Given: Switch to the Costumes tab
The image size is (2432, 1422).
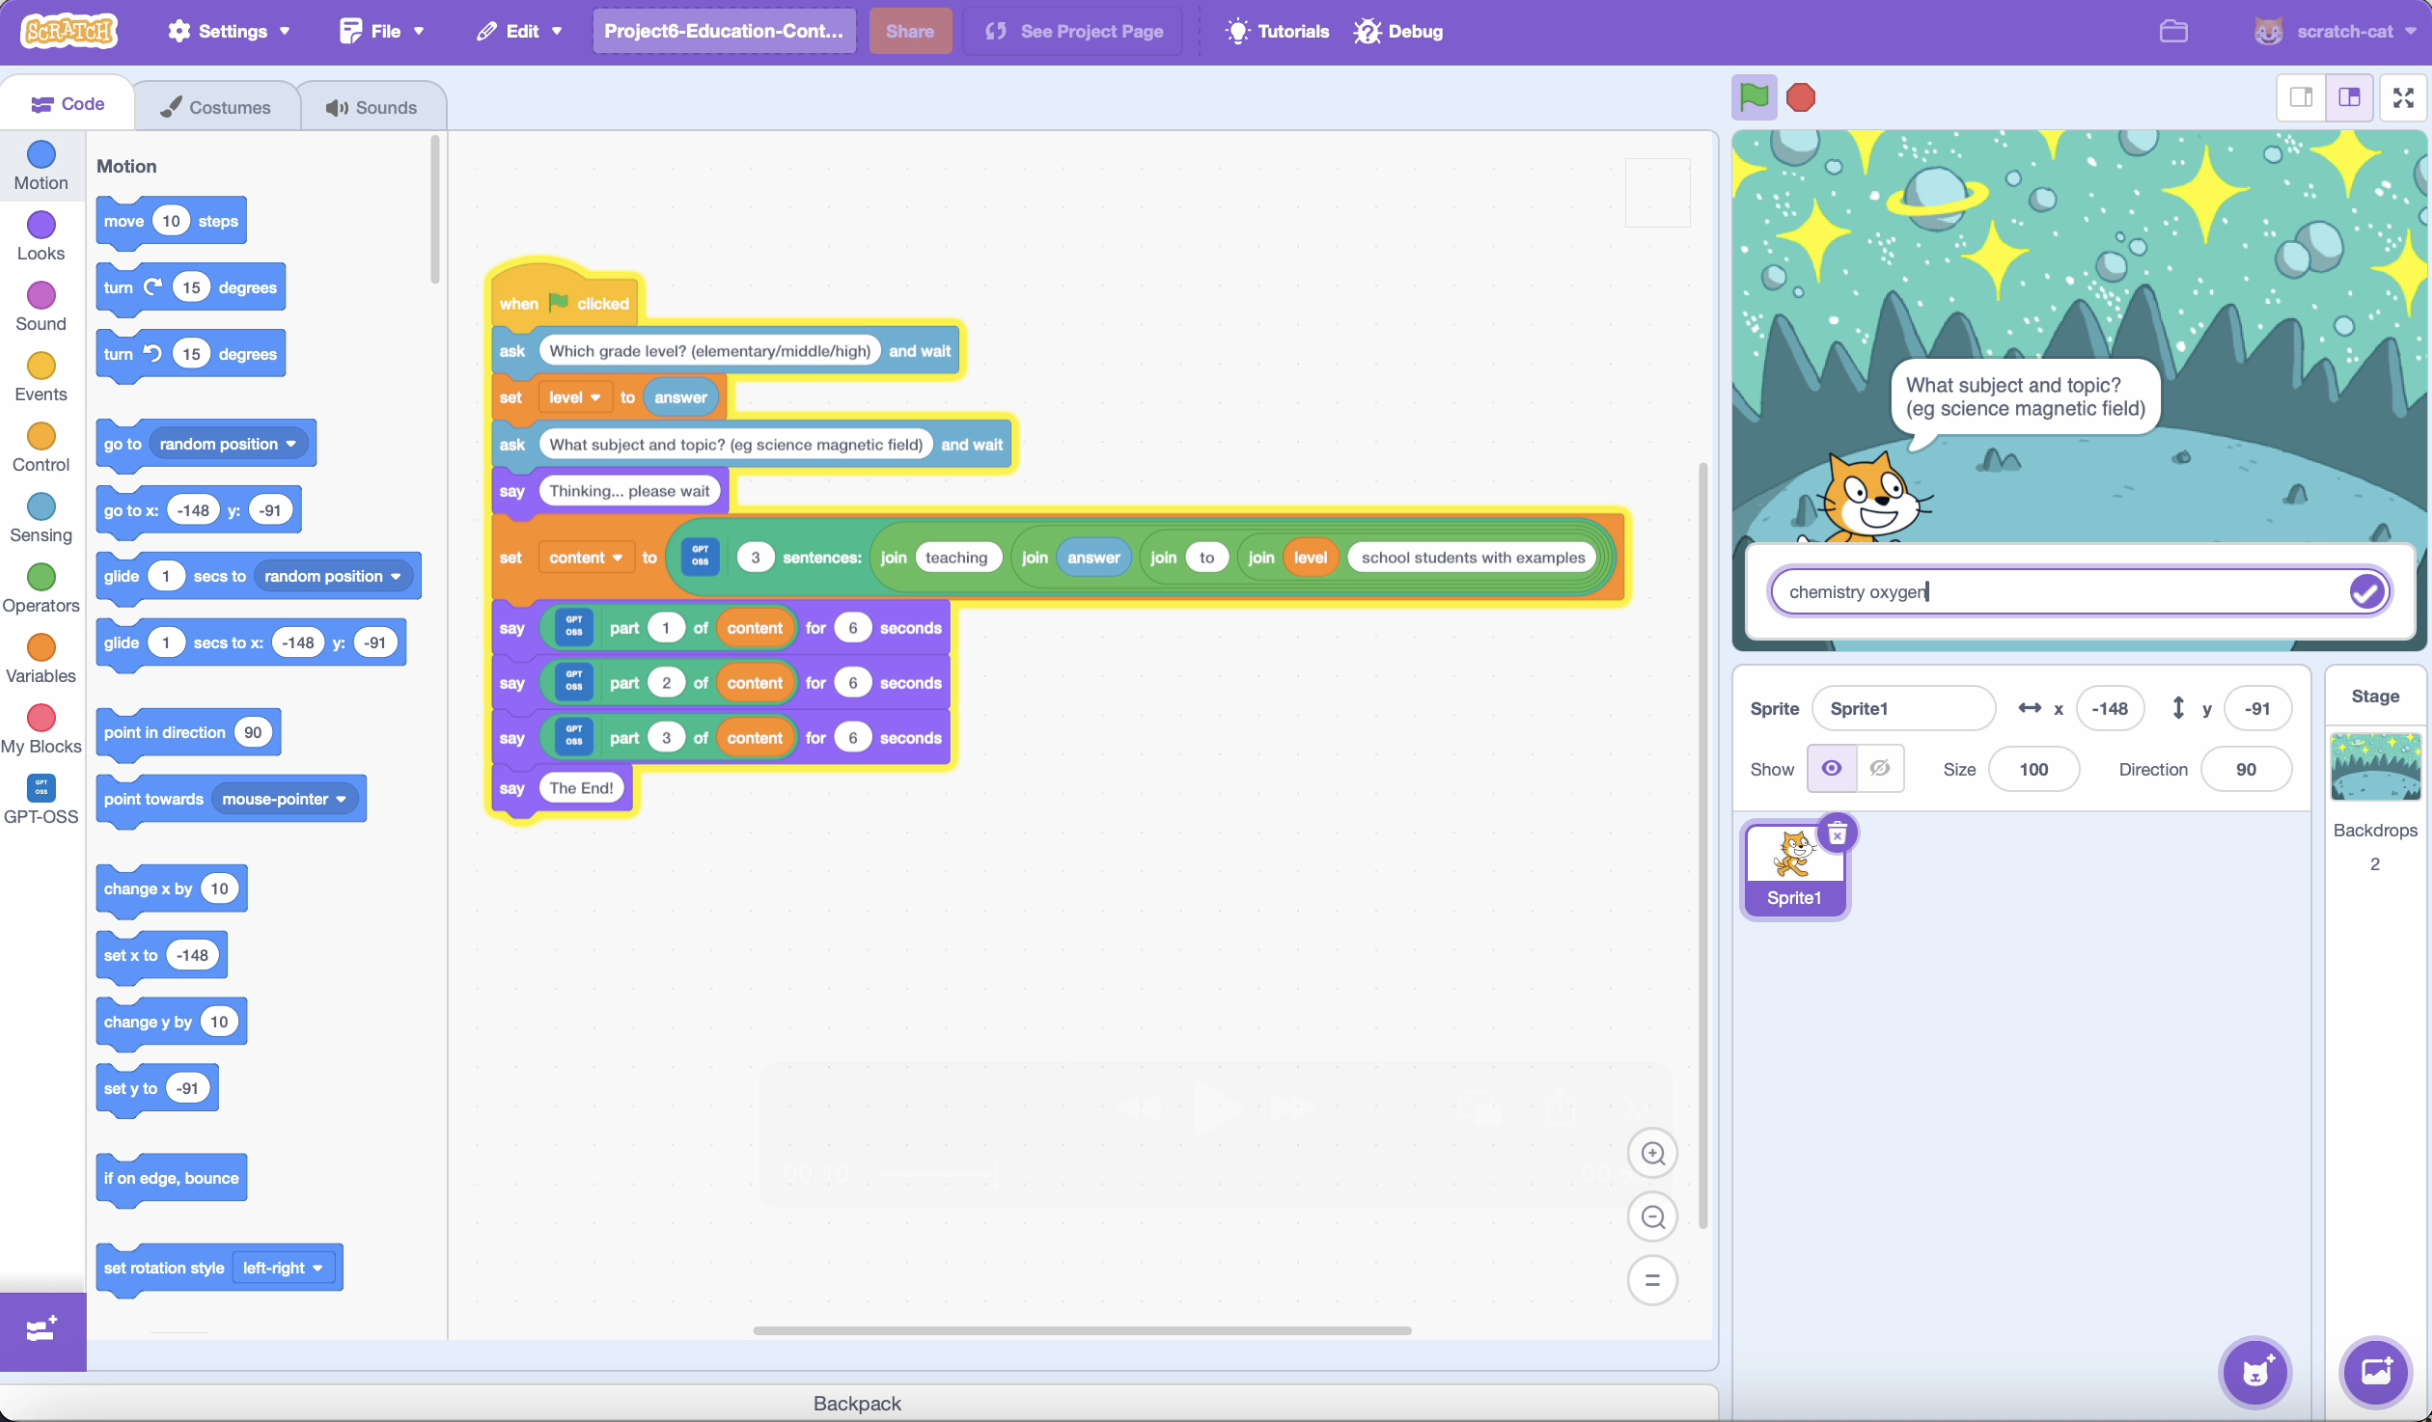Looking at the screenshot, I should click(x=216, y=107).
